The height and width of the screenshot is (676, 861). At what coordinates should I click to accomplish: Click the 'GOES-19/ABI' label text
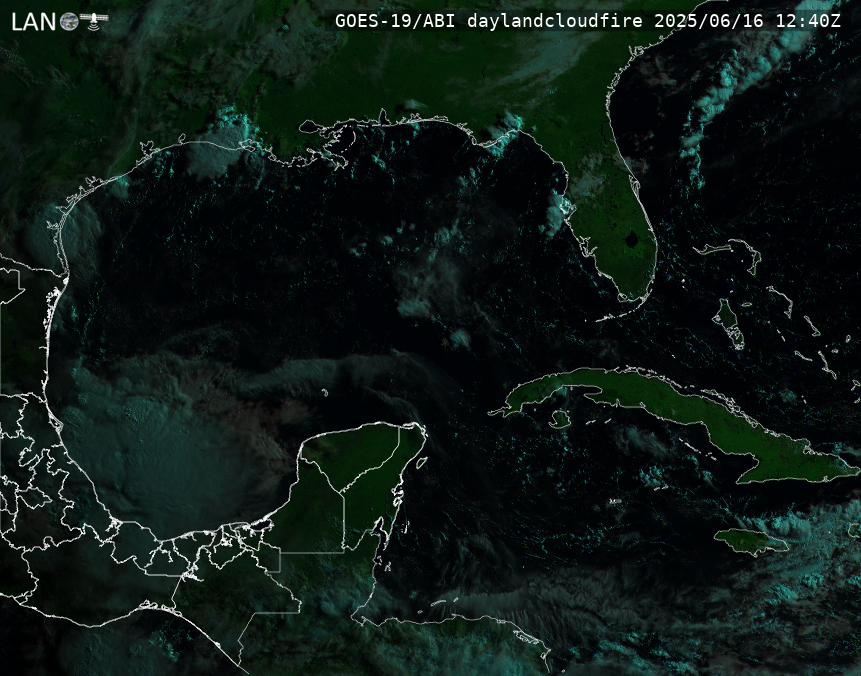click(x=395, y=21)
